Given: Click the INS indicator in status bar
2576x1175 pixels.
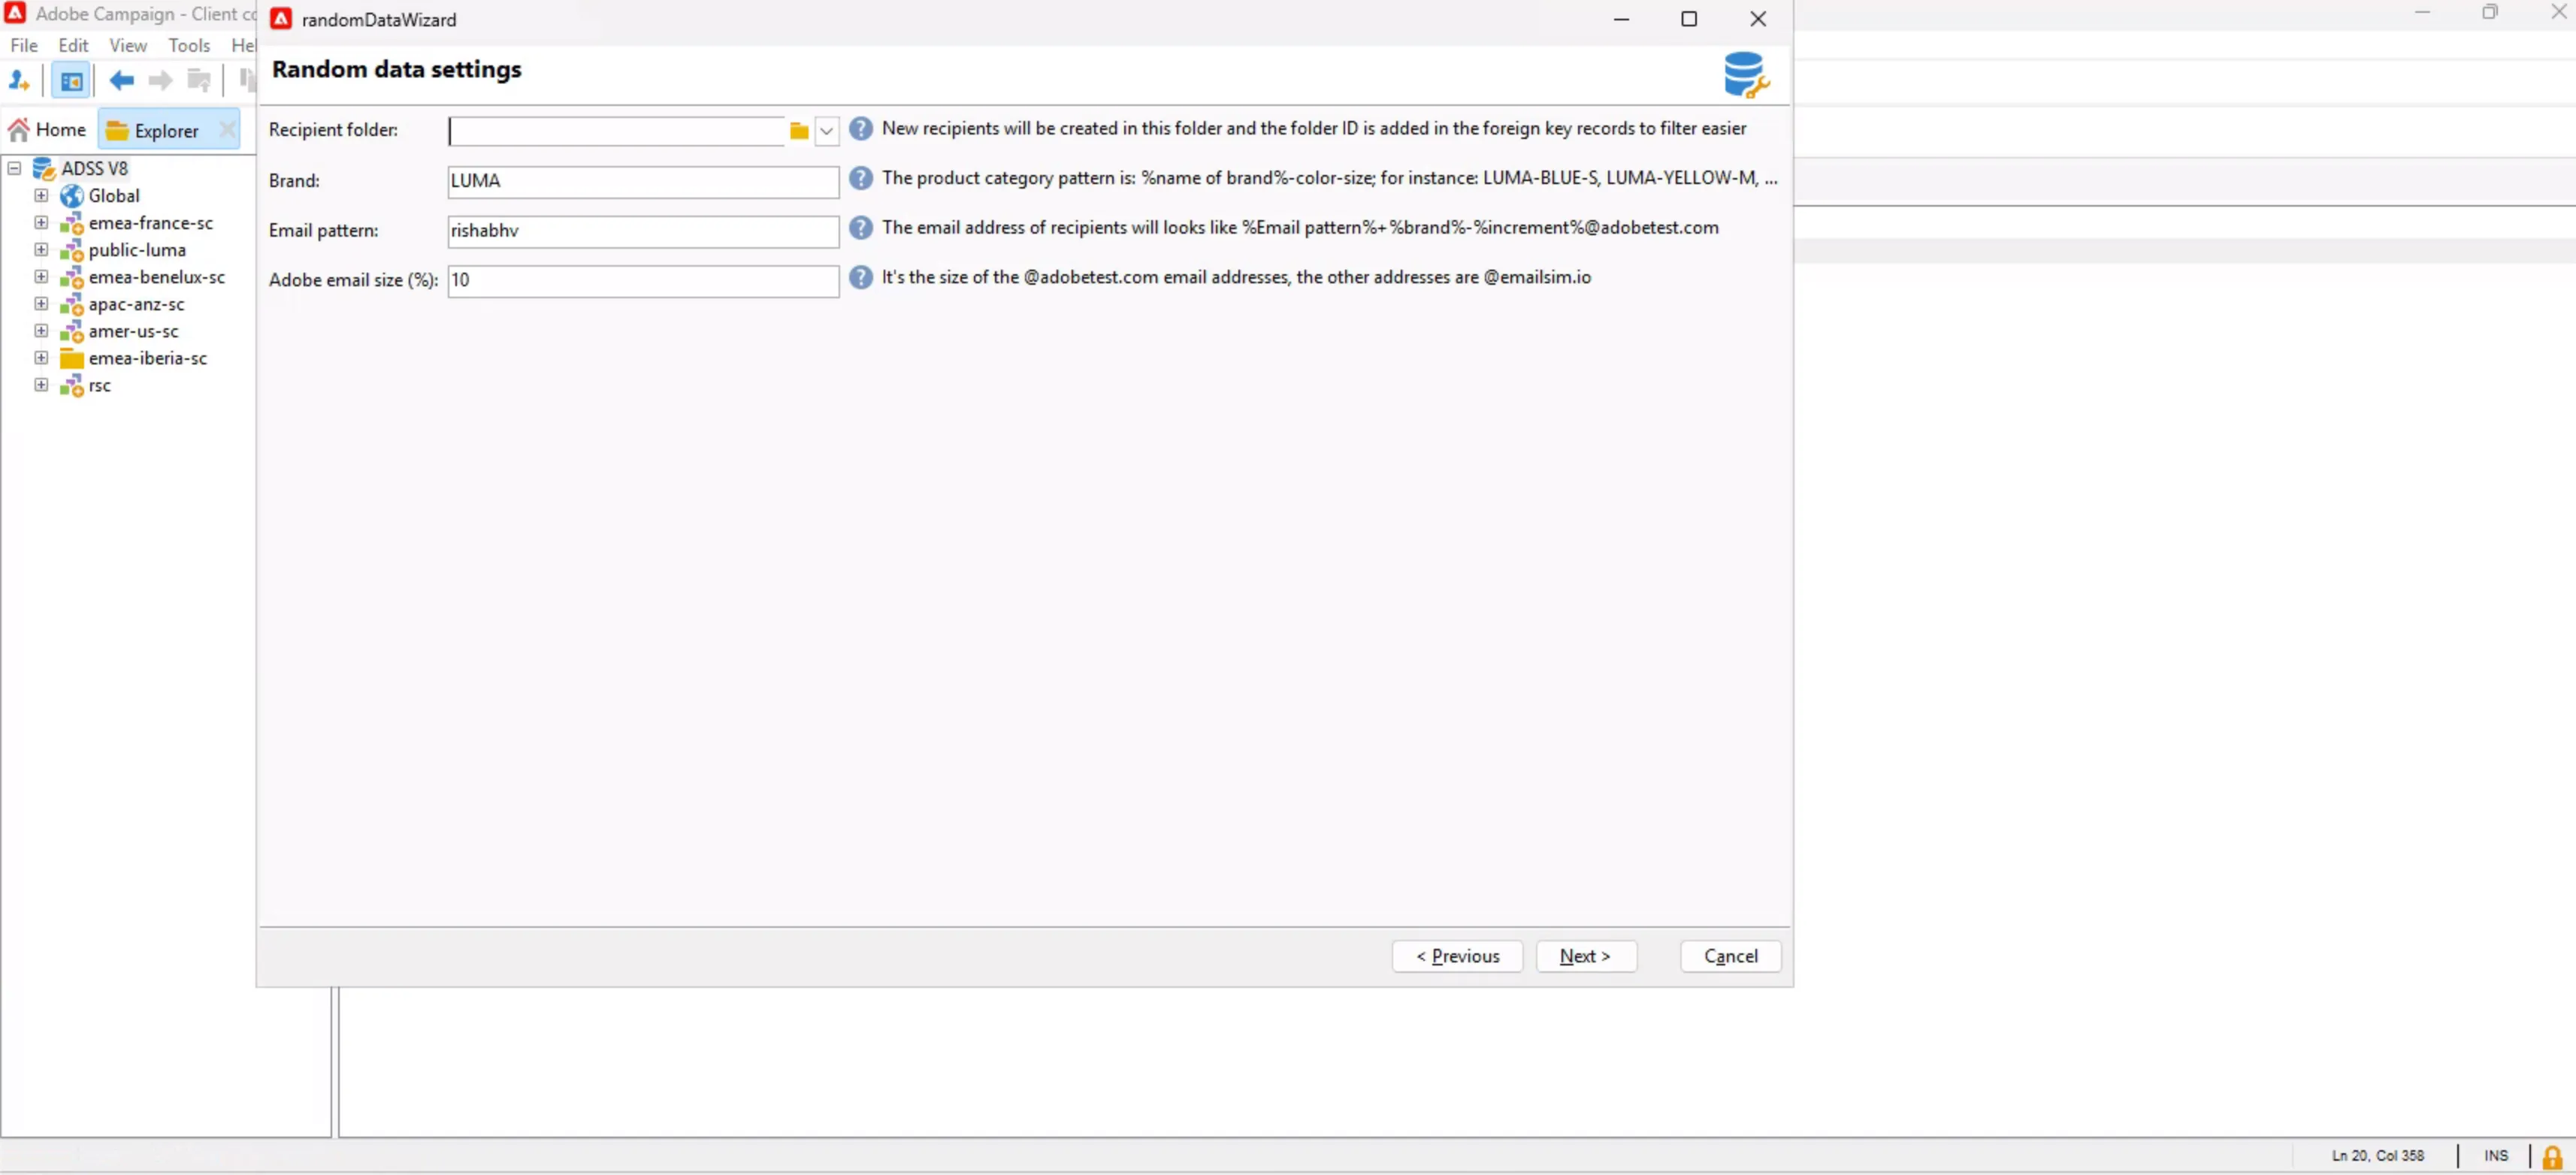Looking at the screenshot, I should tap(2495, 1156).
